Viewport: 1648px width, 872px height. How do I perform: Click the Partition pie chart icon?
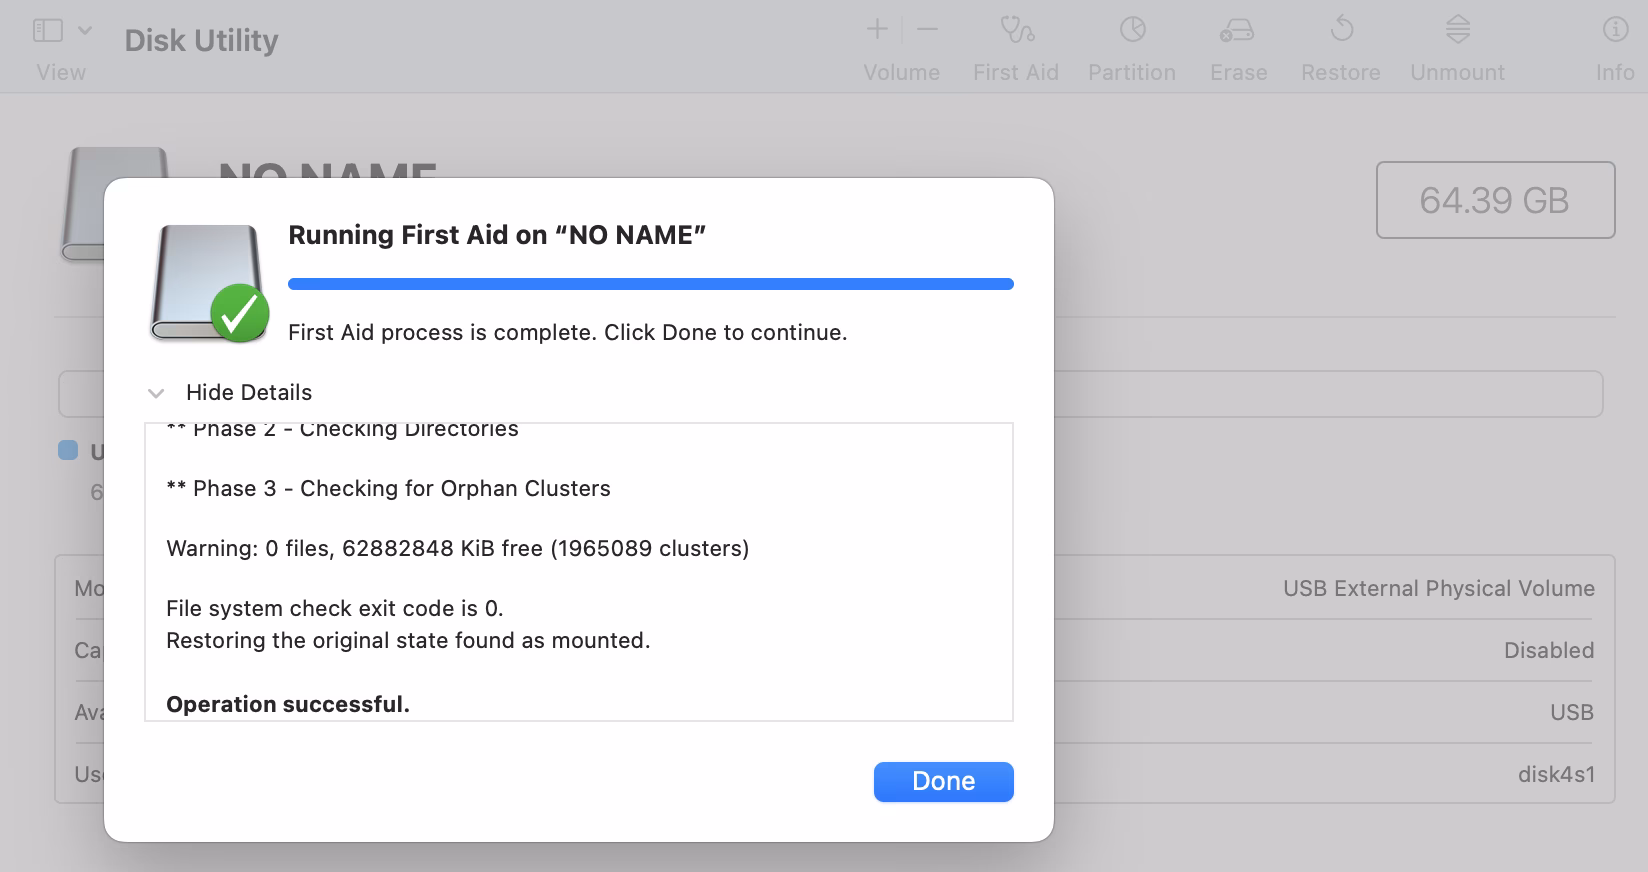pyautogui.click(x=1132, y=31)
